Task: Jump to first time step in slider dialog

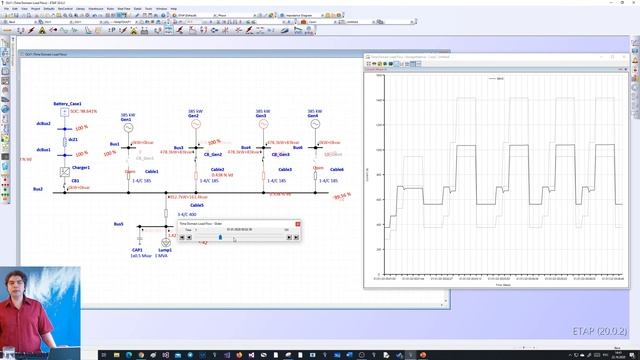Action: [182, 238]
